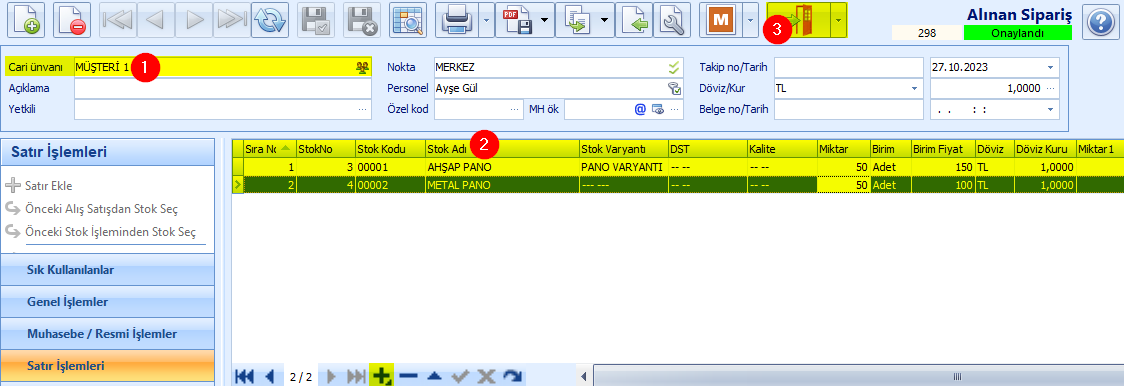Cancel changes with the floppy disk X icon
The height and width of the screenshot is (386, 1124).
coord(362,21)
